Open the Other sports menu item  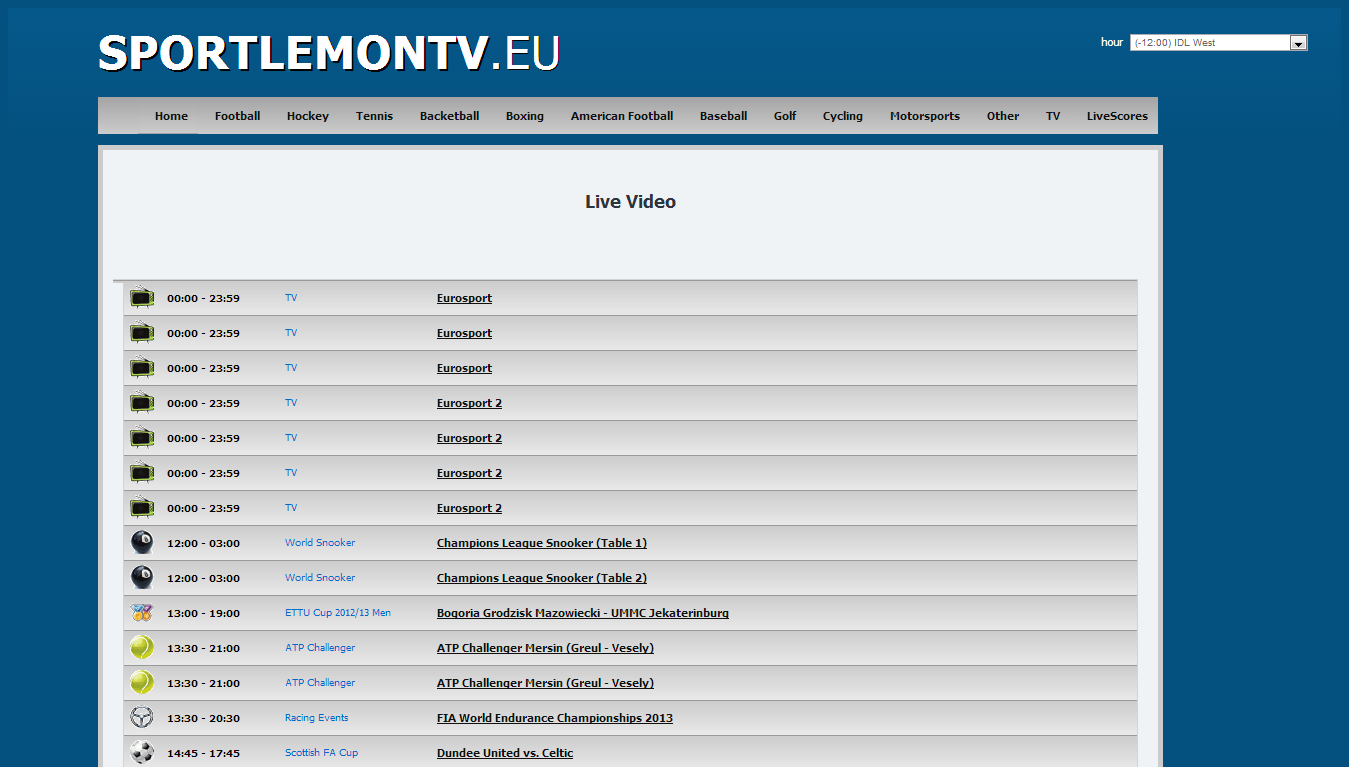[1002, 116]
